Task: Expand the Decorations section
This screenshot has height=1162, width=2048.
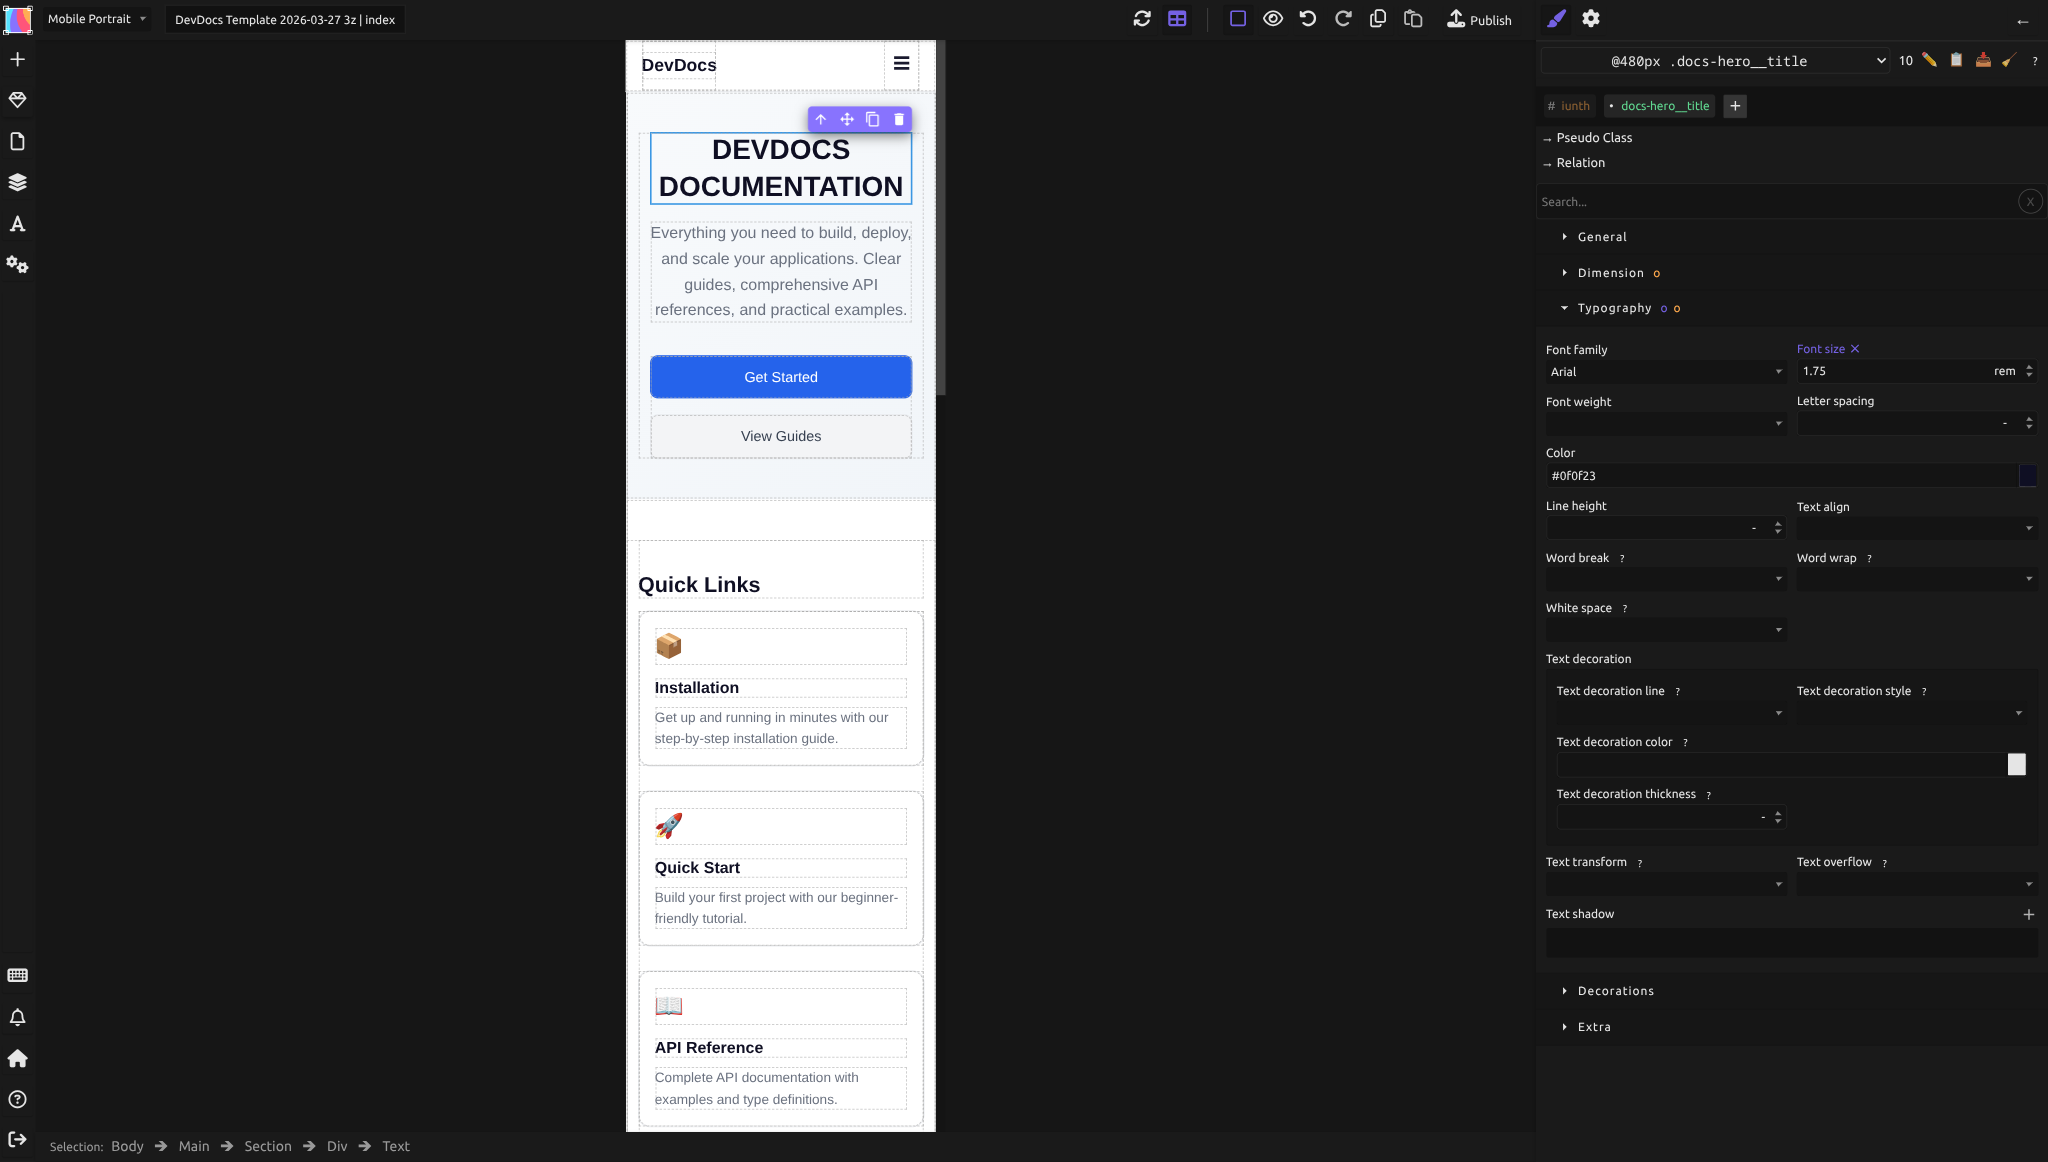Action: coord(1614,990)
